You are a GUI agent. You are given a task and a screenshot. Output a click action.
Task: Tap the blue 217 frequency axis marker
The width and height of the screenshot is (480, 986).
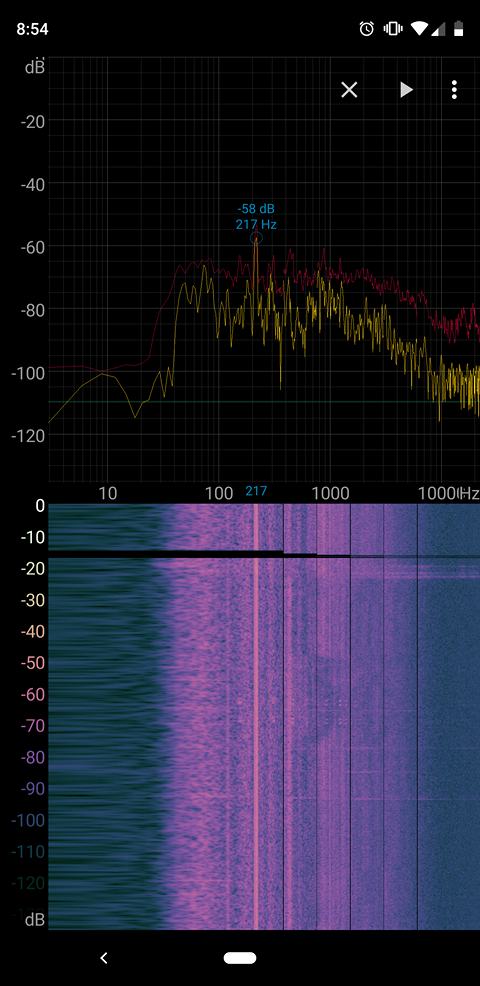[x=256, y=490]
